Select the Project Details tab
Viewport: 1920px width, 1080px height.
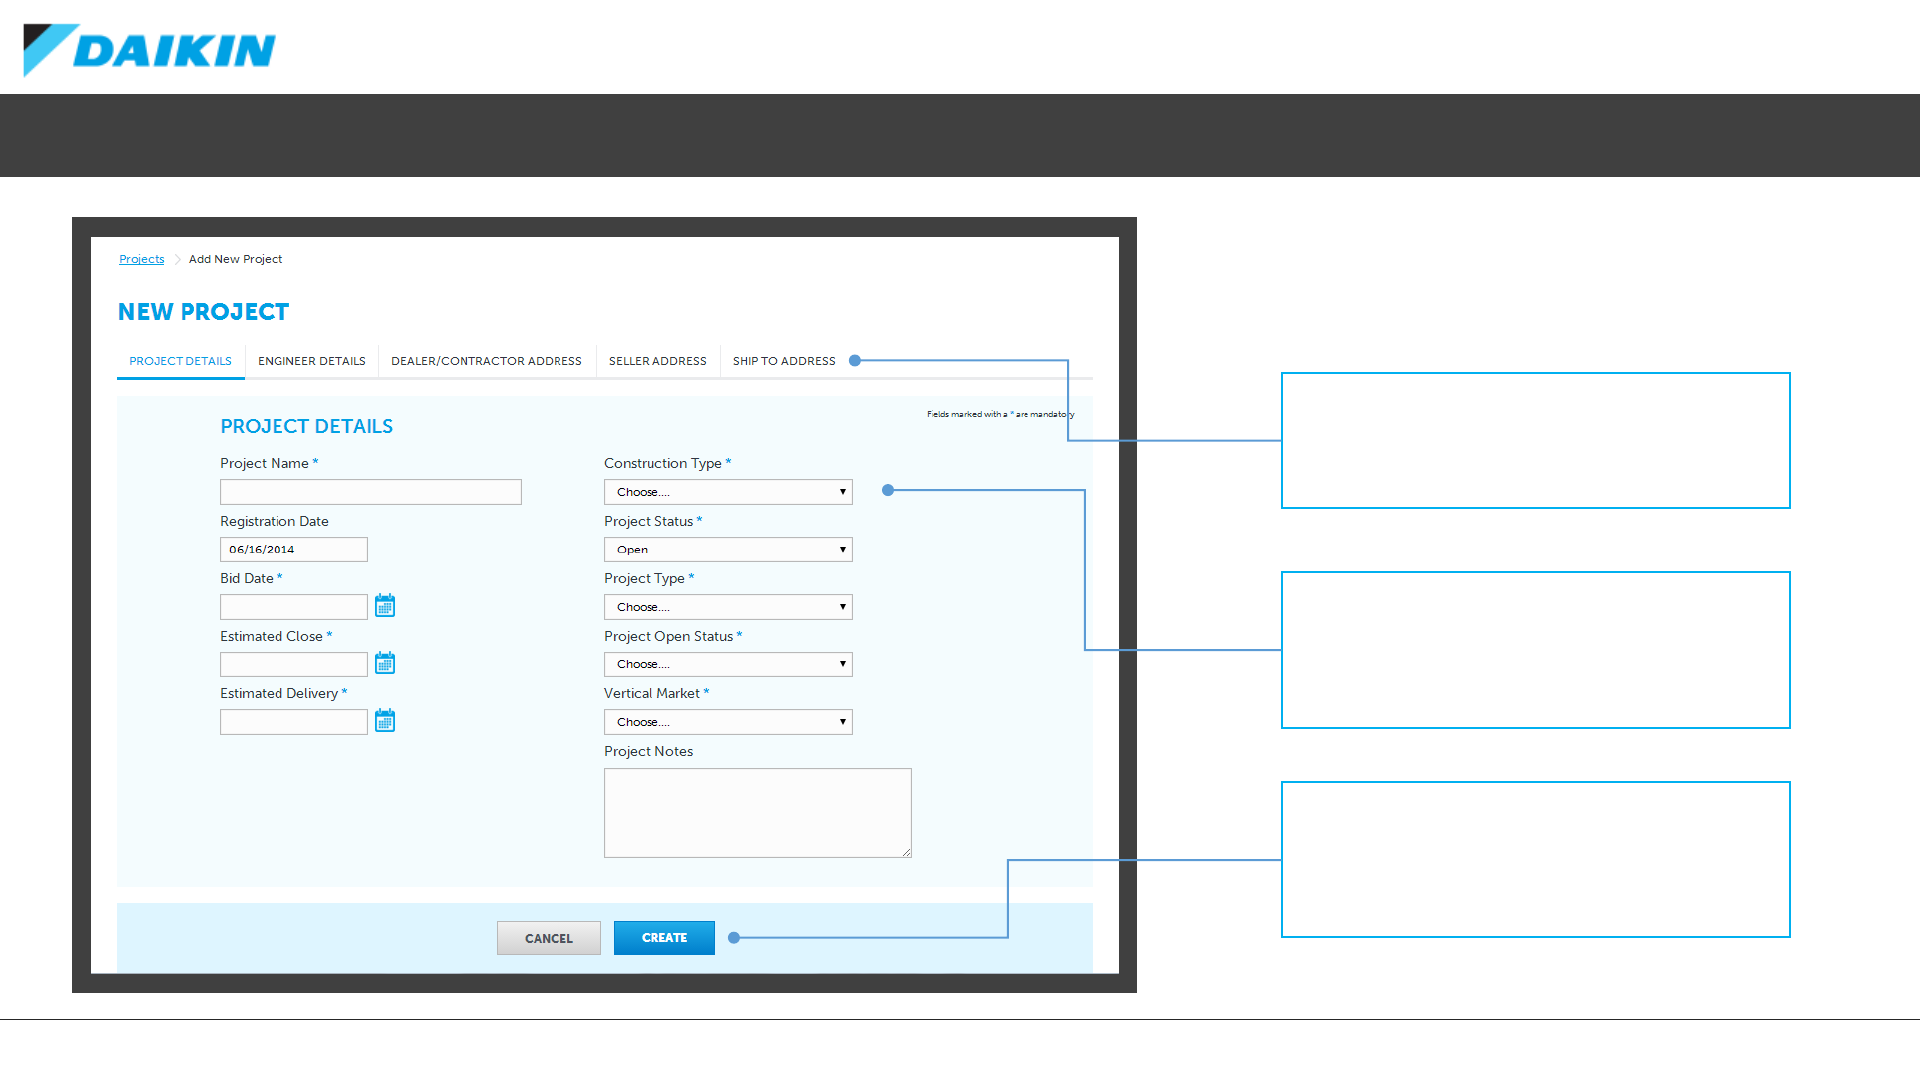click(180, 361)
